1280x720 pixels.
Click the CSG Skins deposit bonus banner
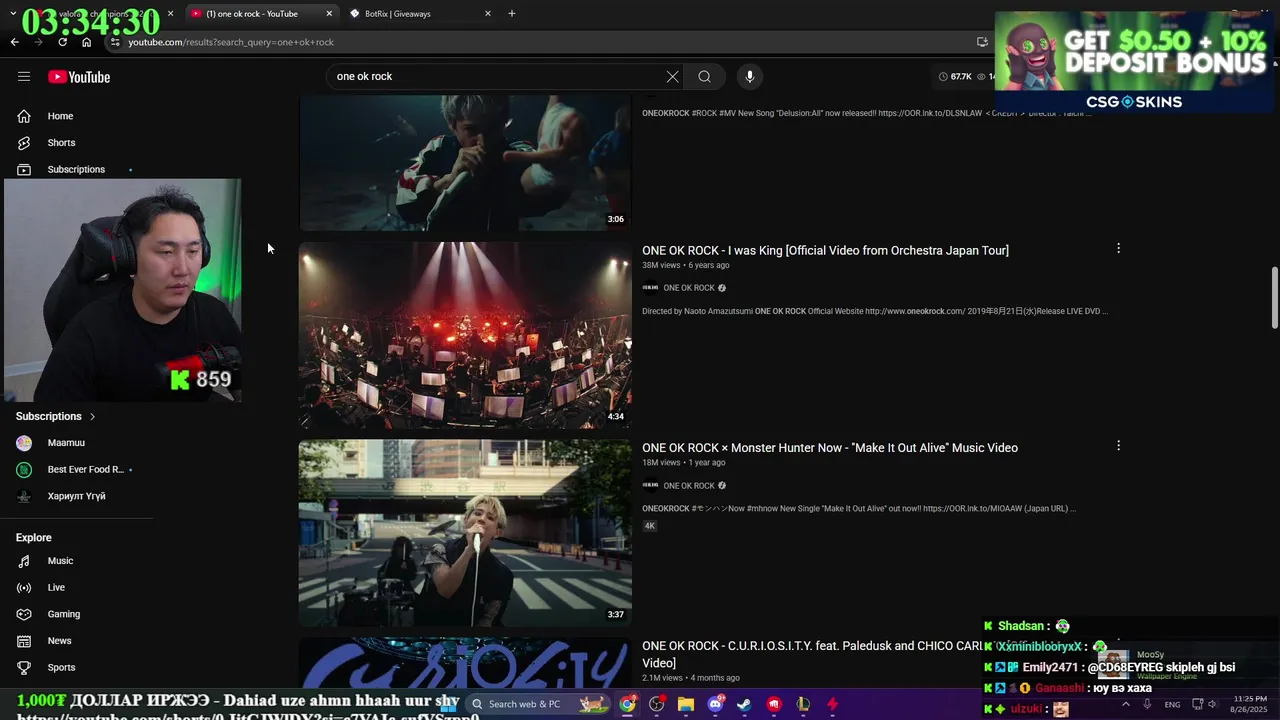pos(1136,62)
